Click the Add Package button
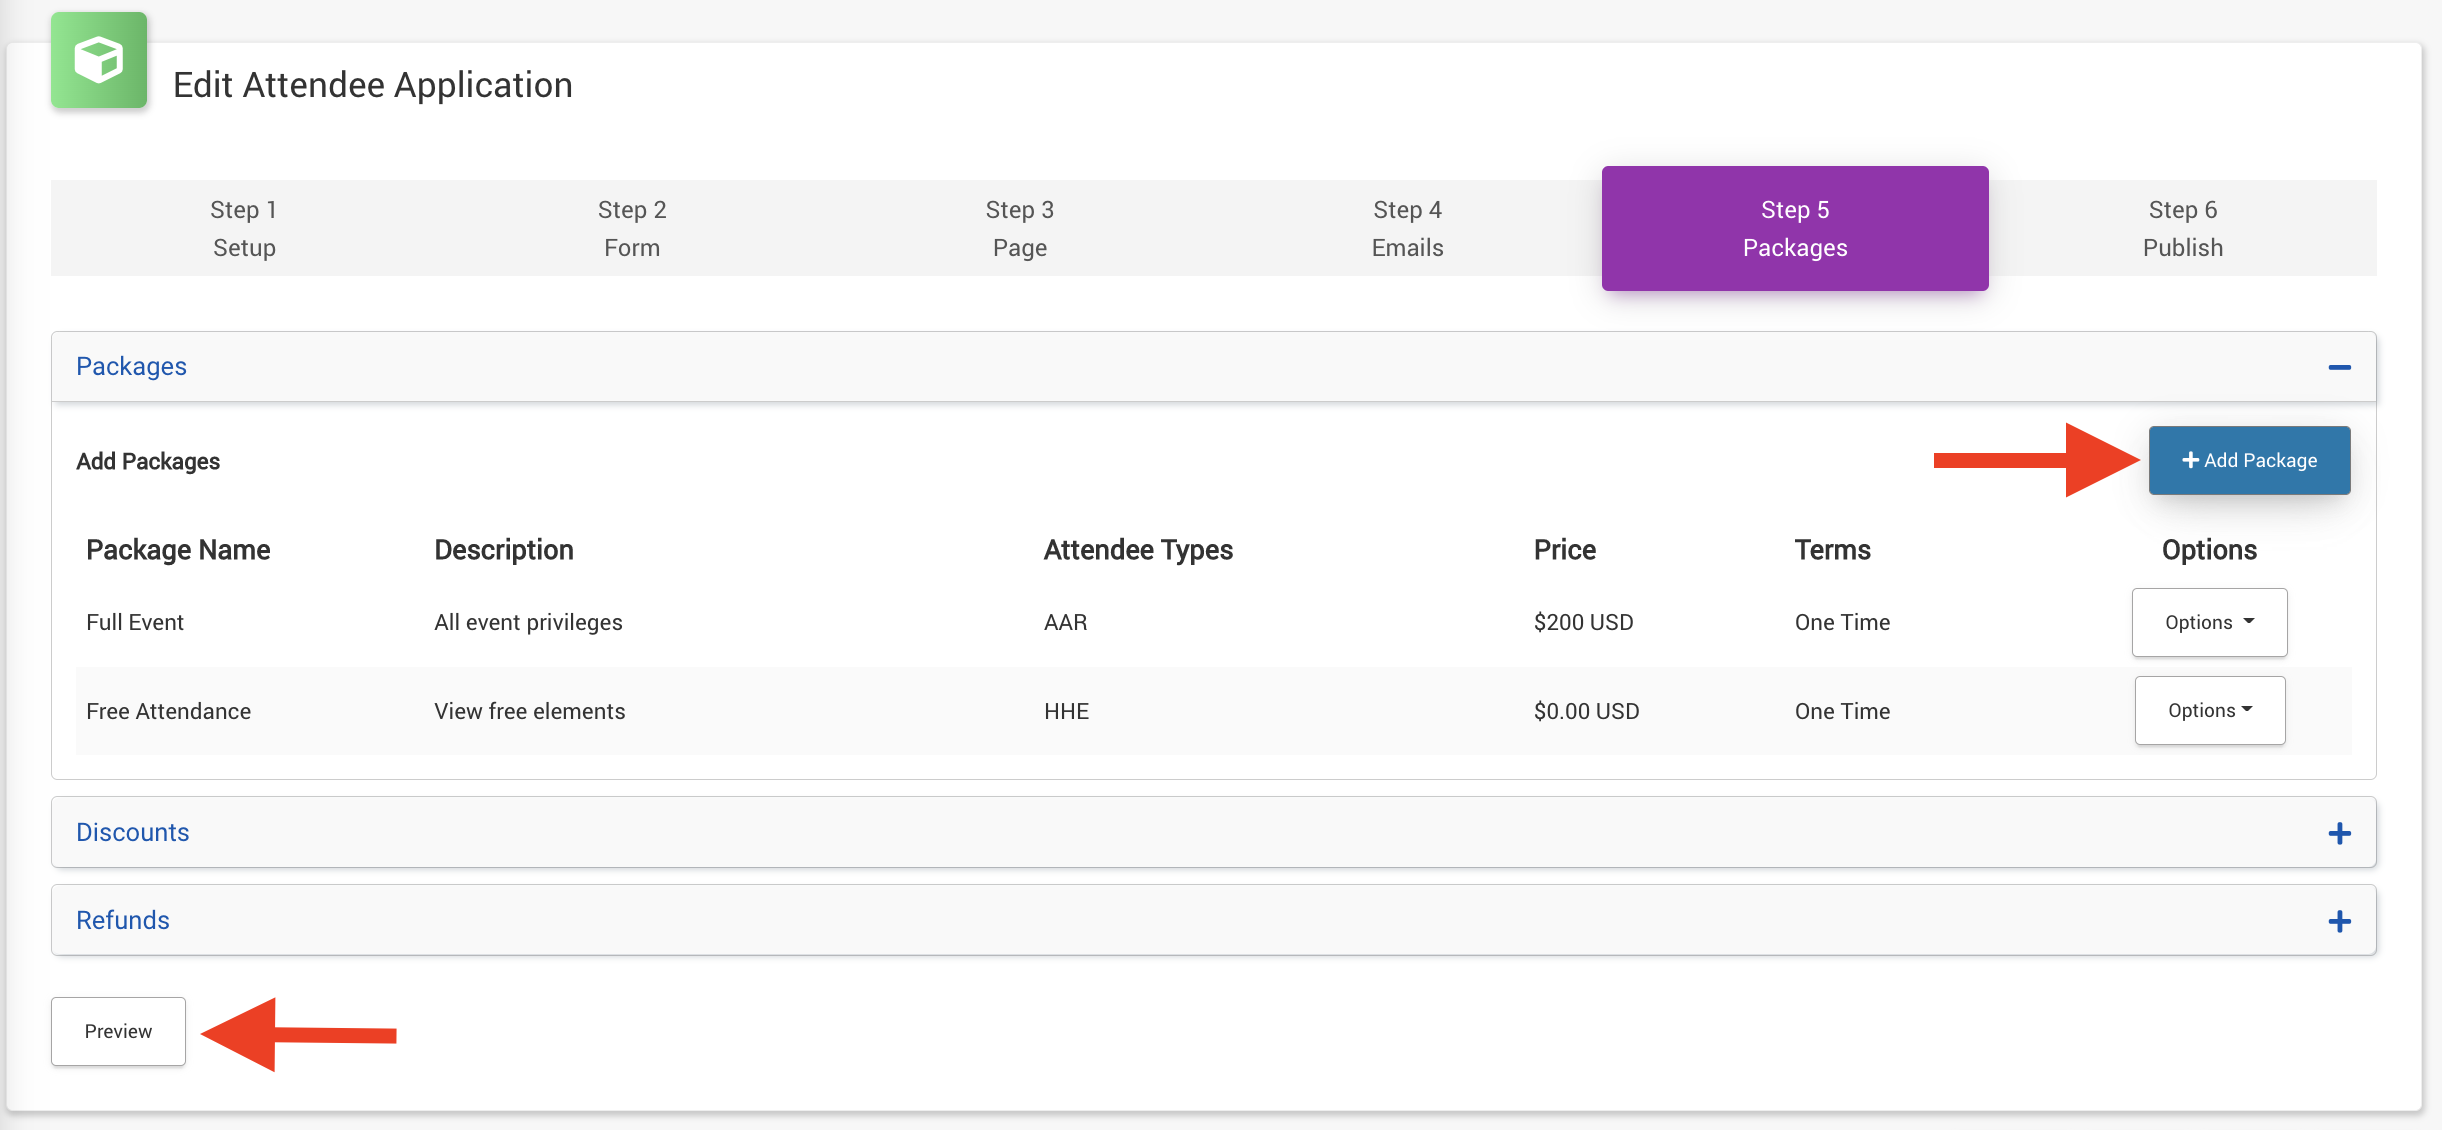 coord(2249,460)
